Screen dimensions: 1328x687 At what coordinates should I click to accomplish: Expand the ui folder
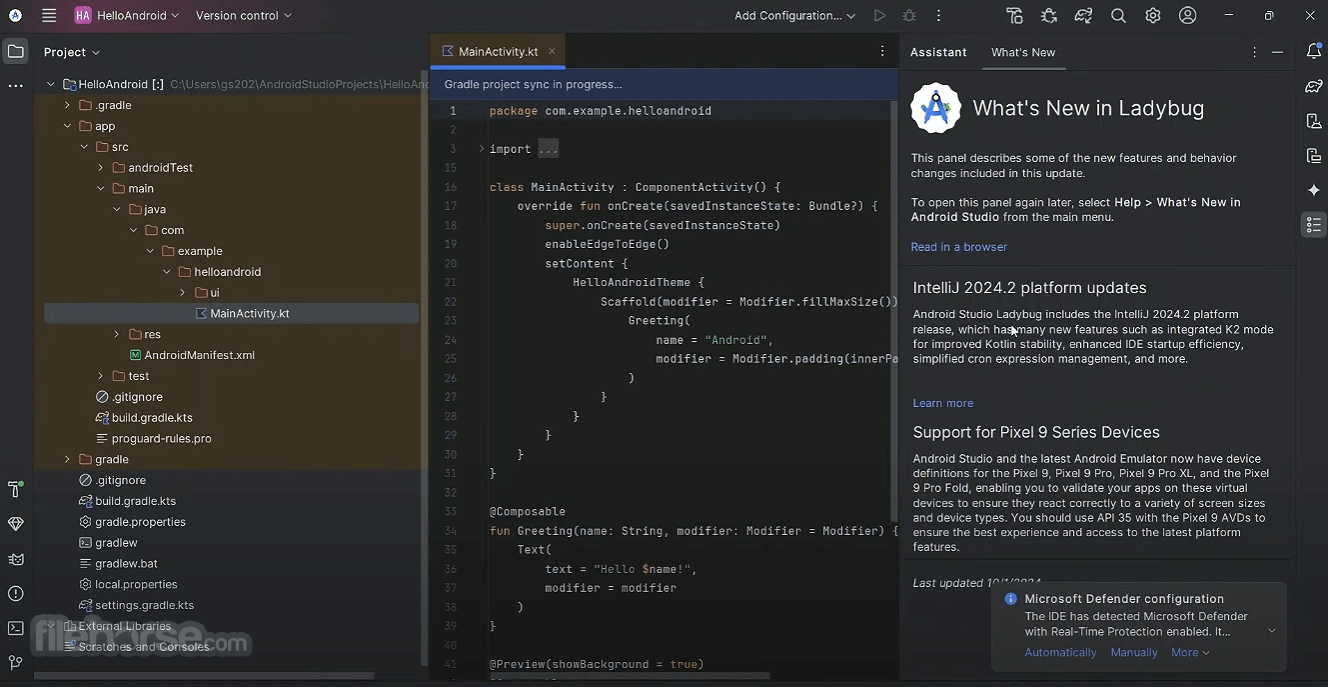[183, 293]
